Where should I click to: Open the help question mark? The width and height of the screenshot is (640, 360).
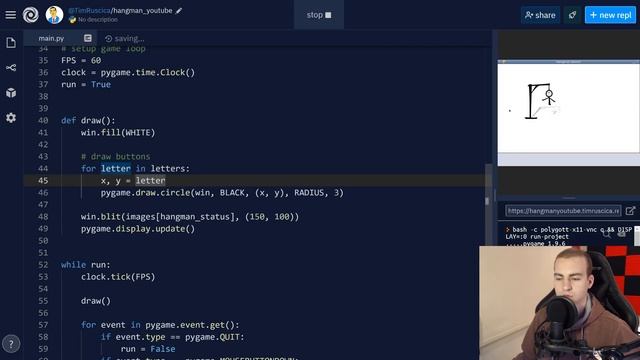[x=11, y=344]
